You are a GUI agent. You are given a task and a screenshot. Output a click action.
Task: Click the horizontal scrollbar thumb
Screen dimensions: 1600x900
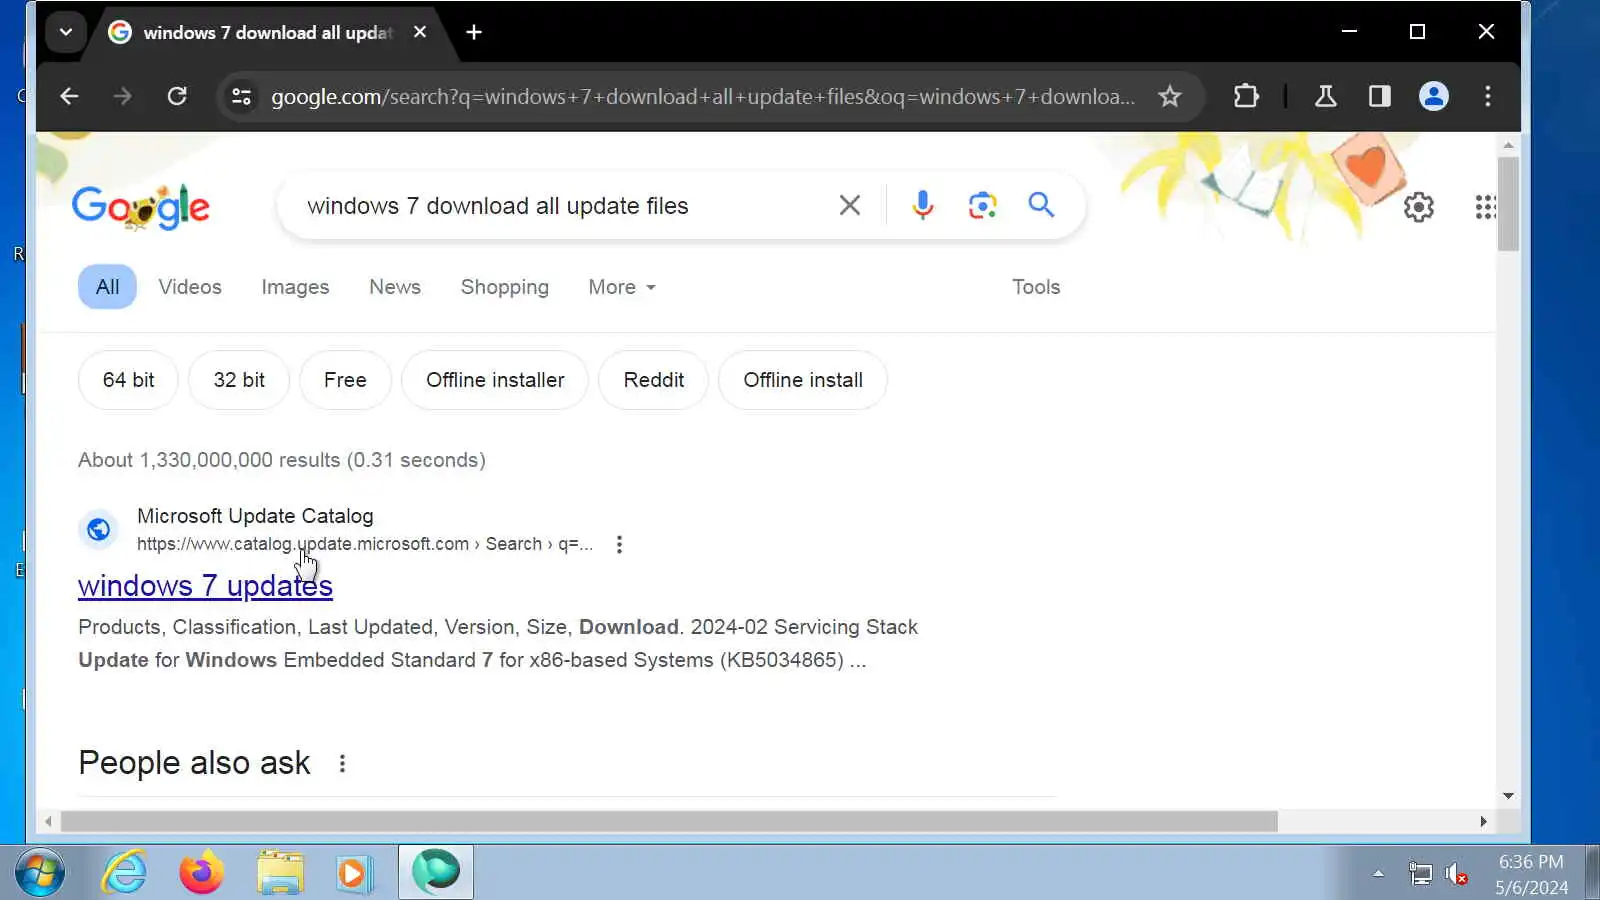pos(669,822)
